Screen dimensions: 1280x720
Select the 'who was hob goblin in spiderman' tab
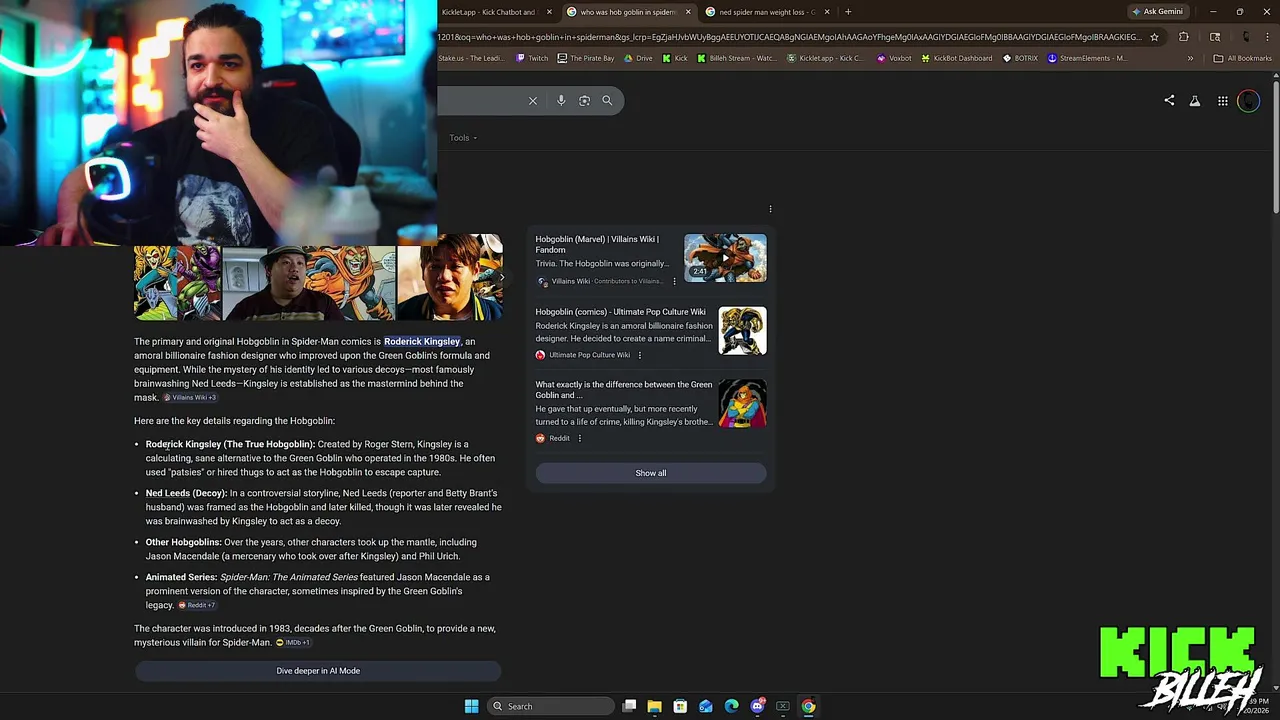click(628, 12)
